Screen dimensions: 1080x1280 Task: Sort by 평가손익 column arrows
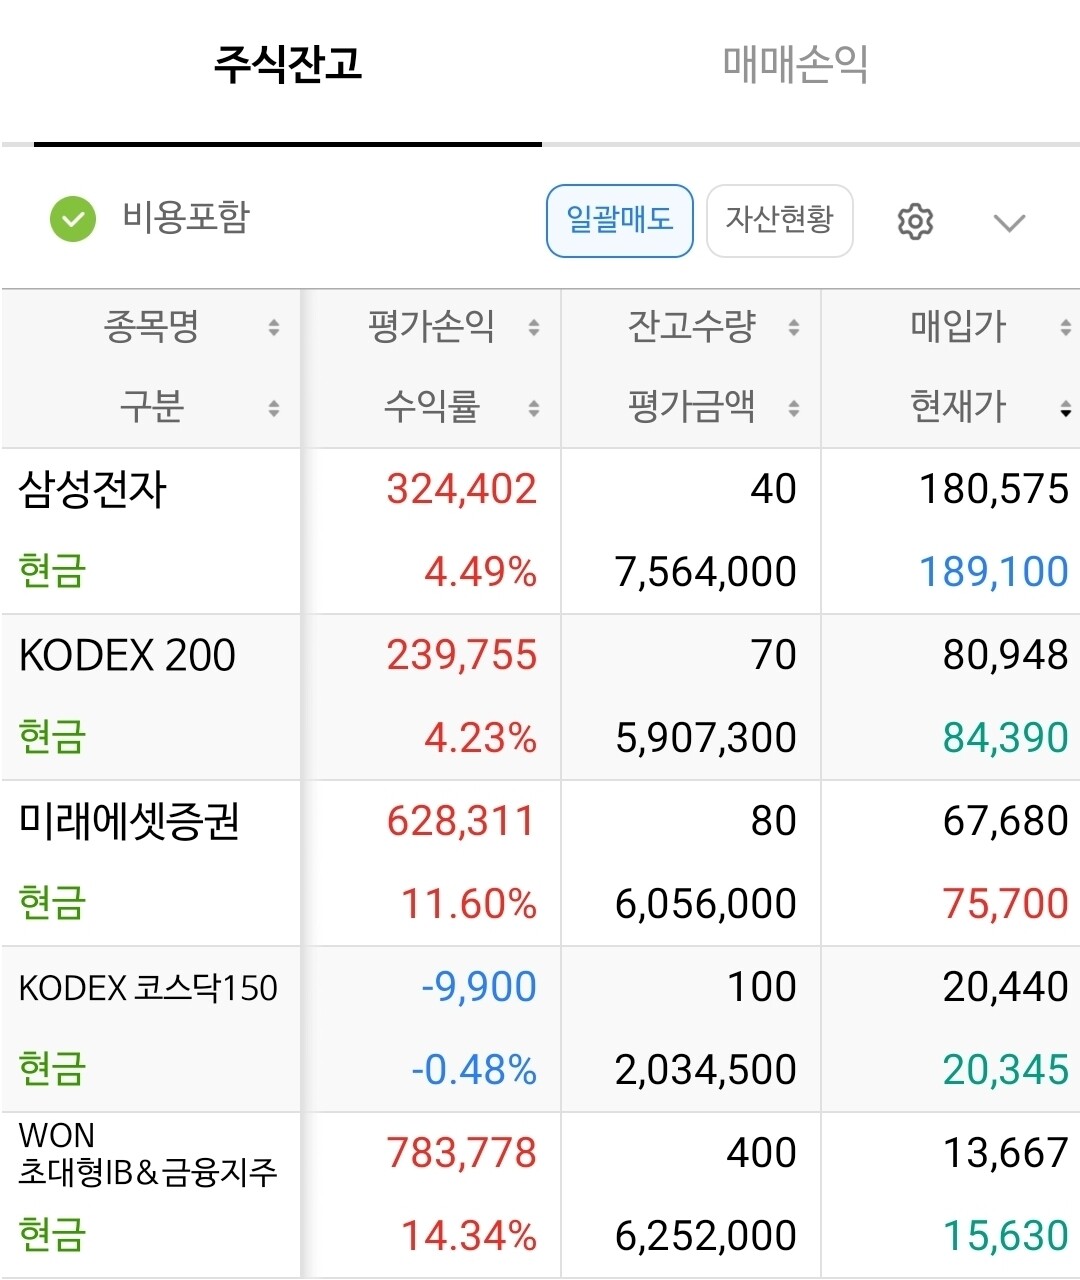point(534,327)
